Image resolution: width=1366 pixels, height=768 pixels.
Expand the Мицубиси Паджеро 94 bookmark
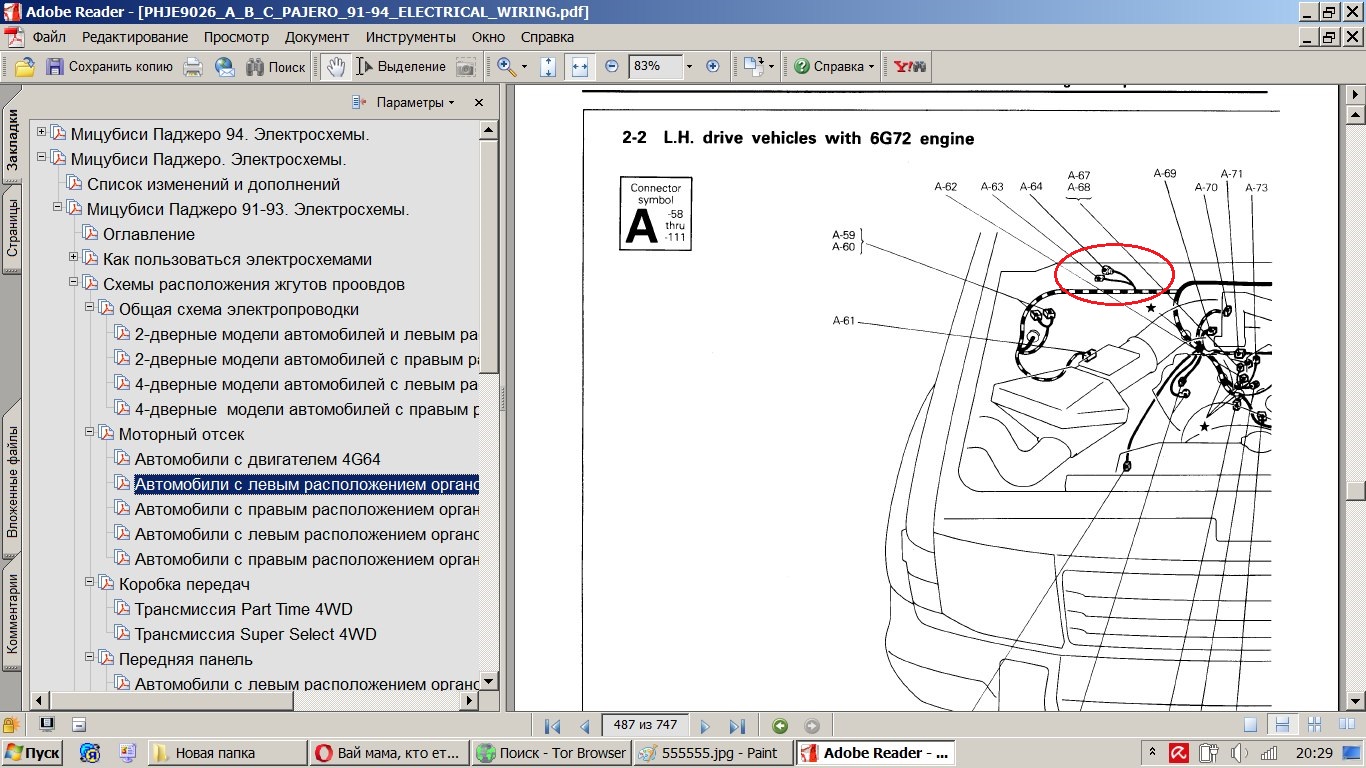[41, 133]
